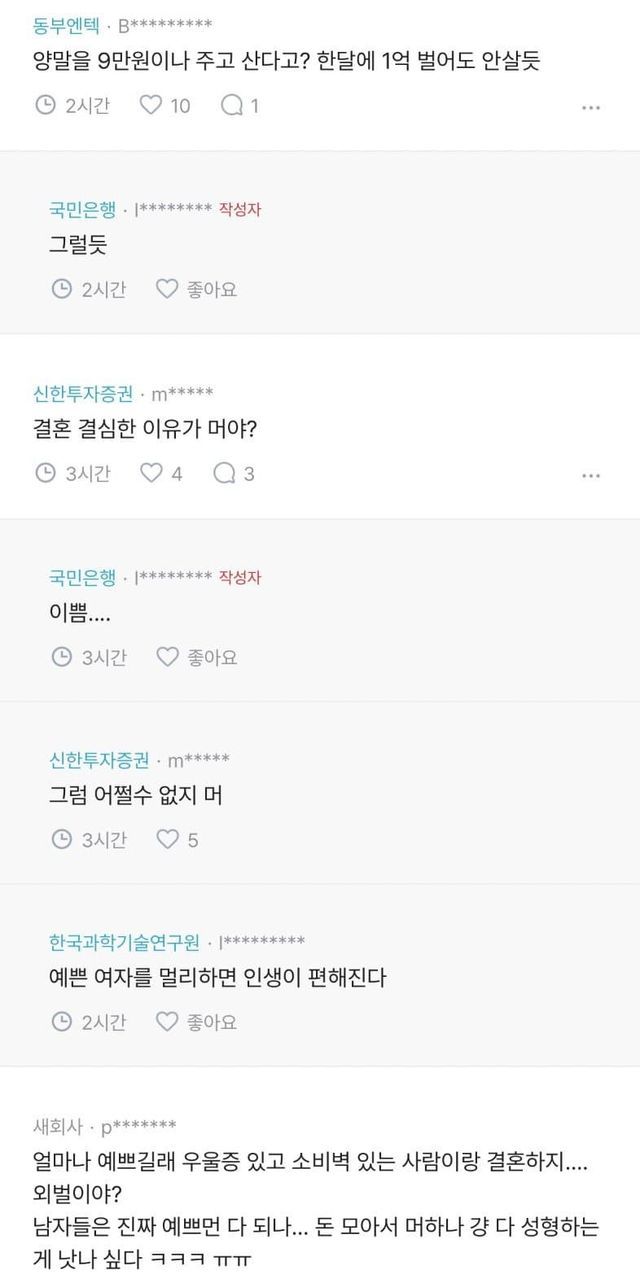Open more options for 결혼 결심한 이유 comment

(x=591, y=474)
